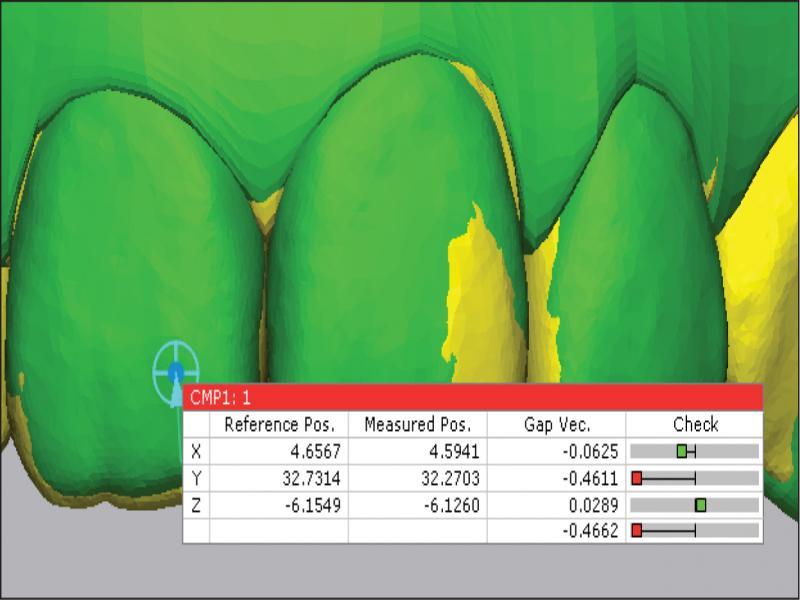Click the red indicator in bottom check bar
800x600 pixels.
coord(637,530)
